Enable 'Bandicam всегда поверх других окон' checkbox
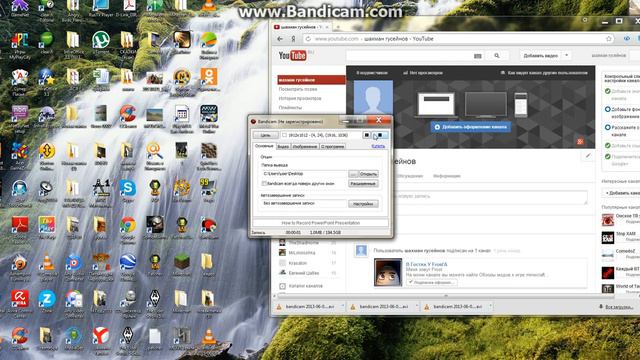Screen dimensions: 640x360 click(264, 184)
